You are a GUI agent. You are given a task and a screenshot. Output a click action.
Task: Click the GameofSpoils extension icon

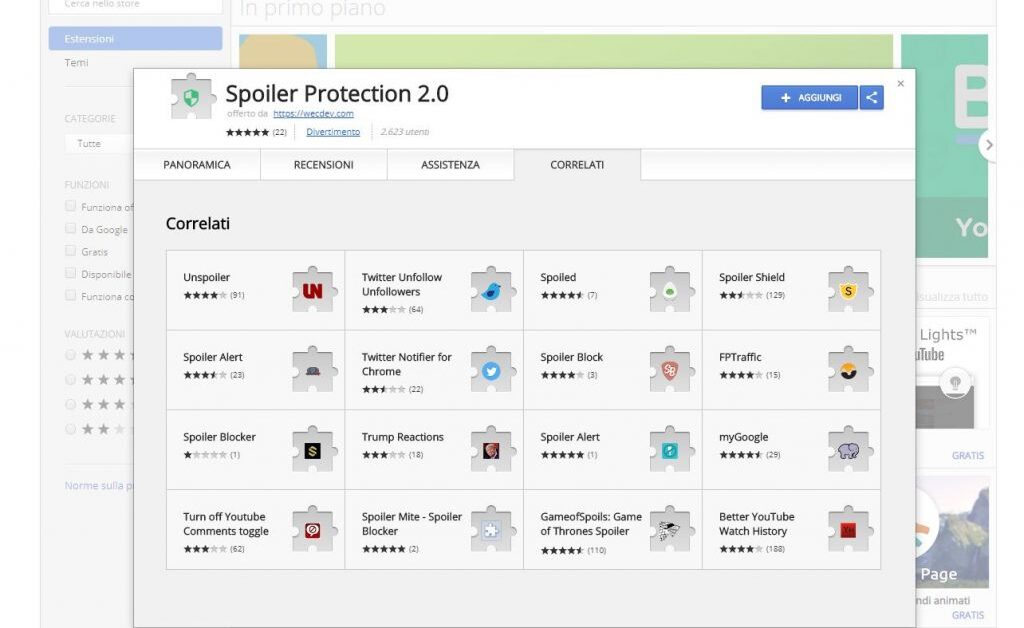pyautogui.click(x=670, y=529)
